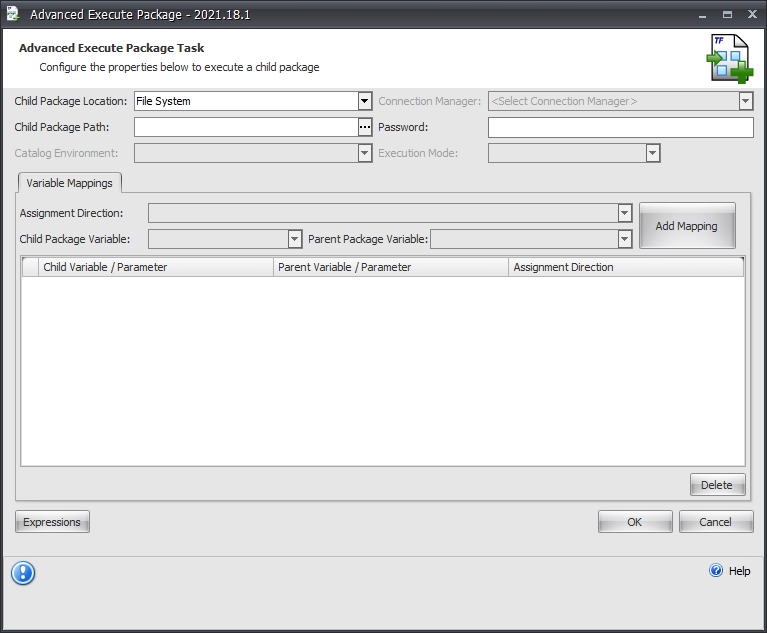Switch to the Variable Mappings tab
Screen dimensions: 767x633
(x=69, y=183)
